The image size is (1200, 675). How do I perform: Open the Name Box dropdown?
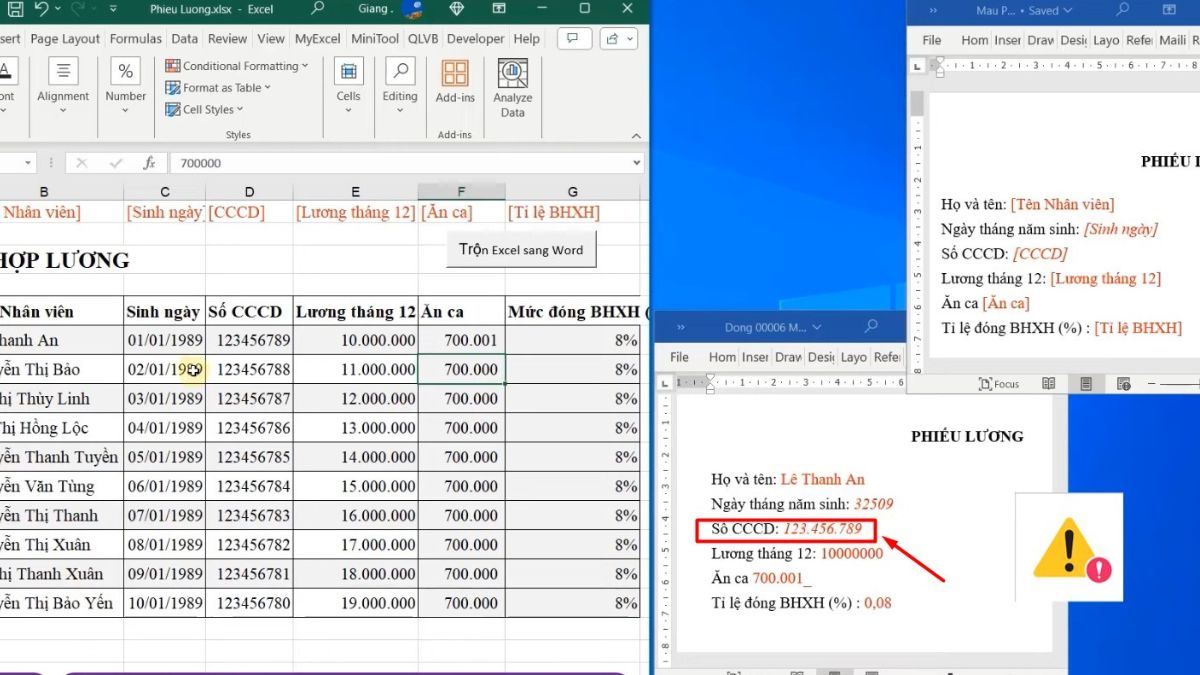coord(28,163)
